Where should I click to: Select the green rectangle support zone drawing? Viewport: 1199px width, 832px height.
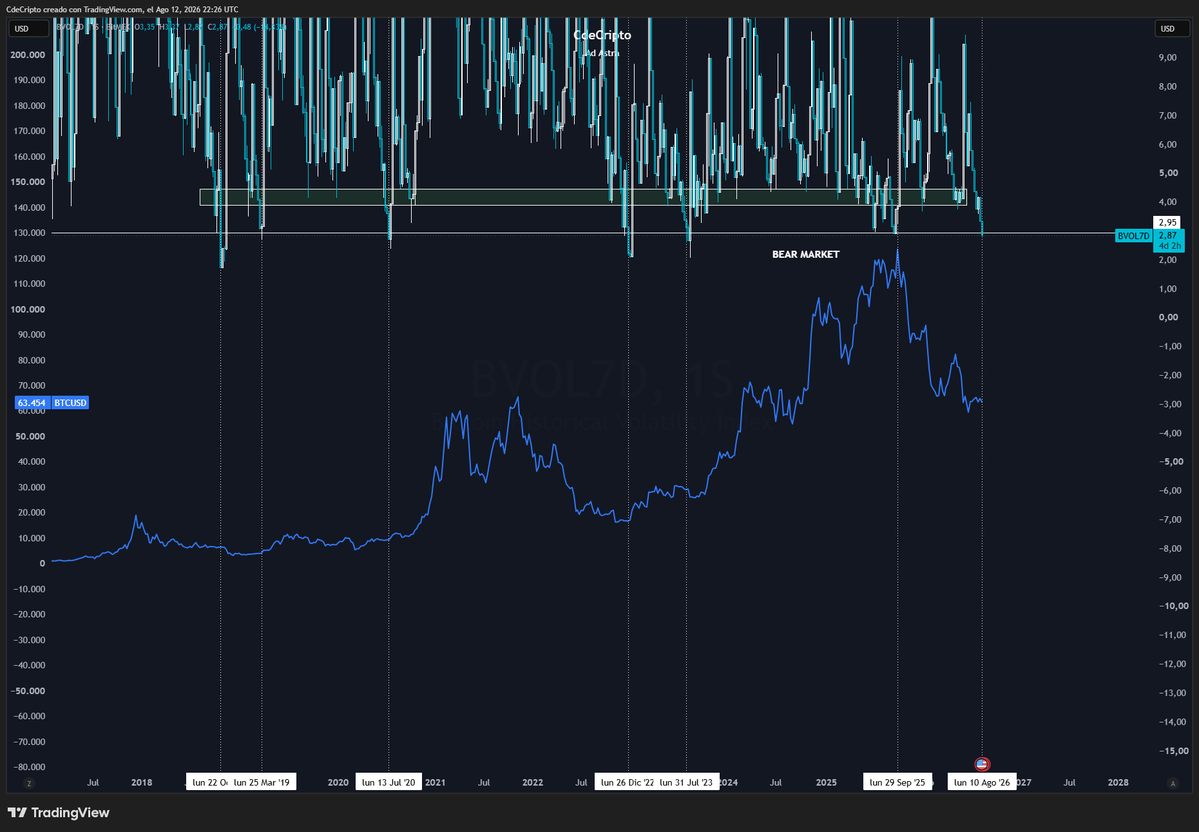pyautogui.click(x=583, y=197)
